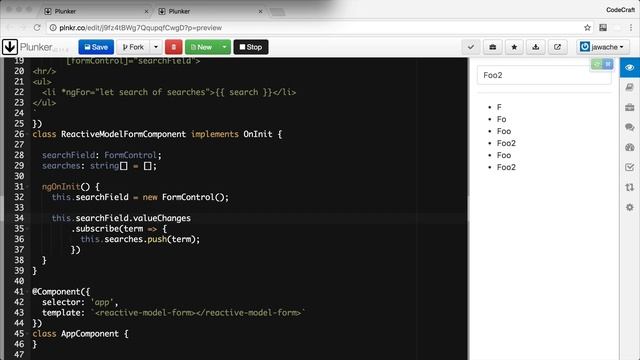Click the blue preview close button
The image size is (640, 360).
608,64
